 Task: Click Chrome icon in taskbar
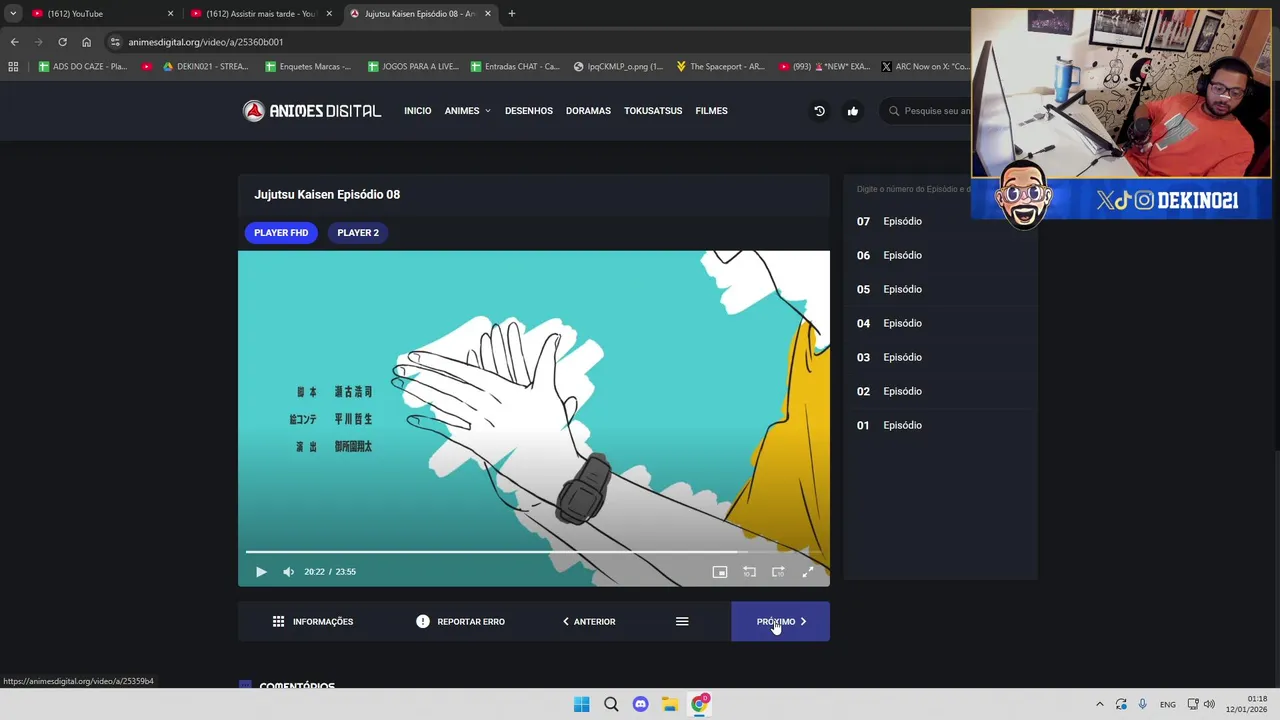tap(700, 704)
